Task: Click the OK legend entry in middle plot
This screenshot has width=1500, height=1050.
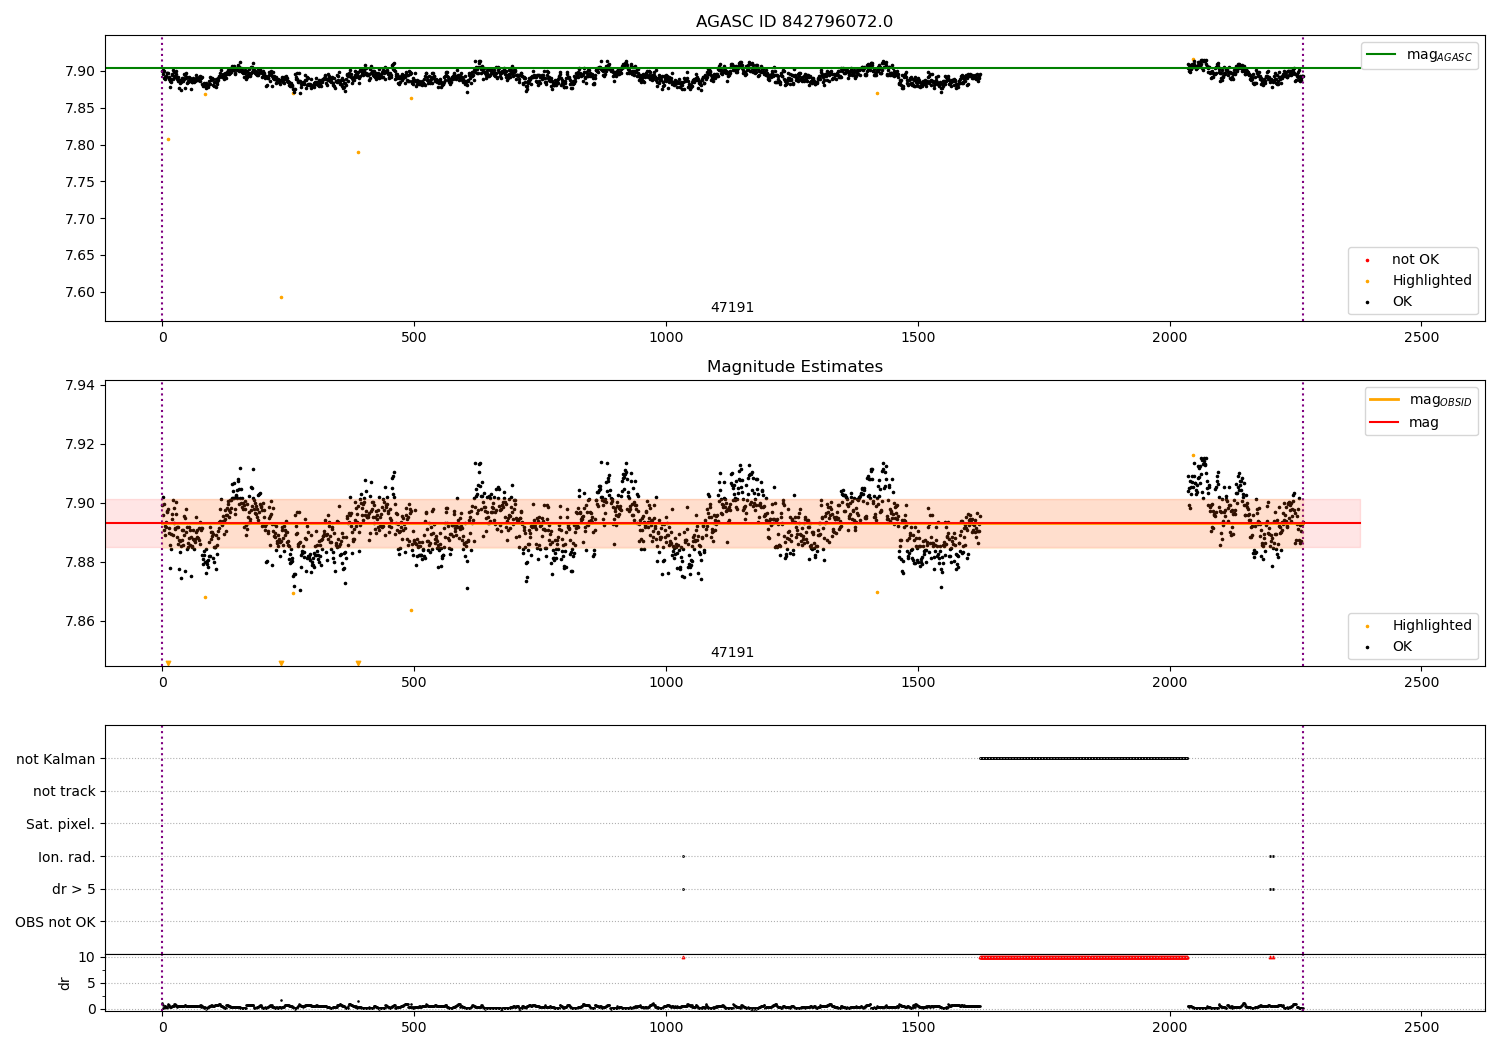Action: pyautogui.click(x=1389, y=647)
